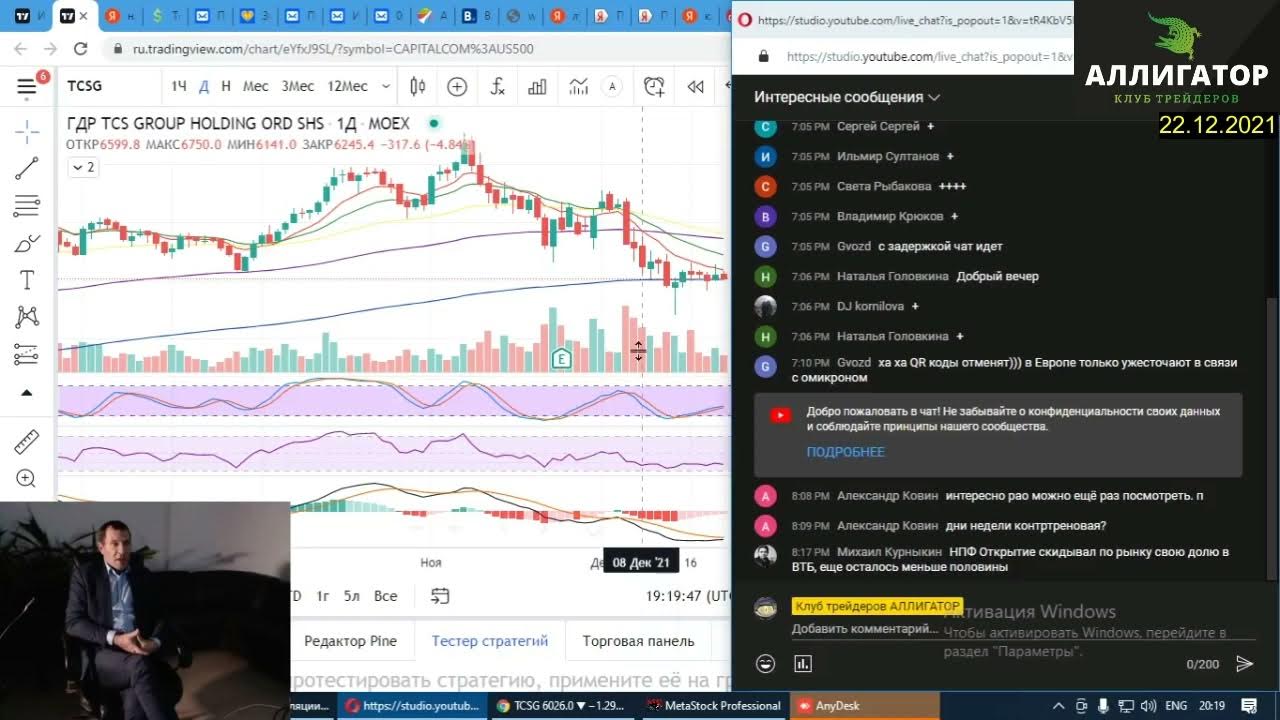Open emoji picker in the chat input

point(765,663)
